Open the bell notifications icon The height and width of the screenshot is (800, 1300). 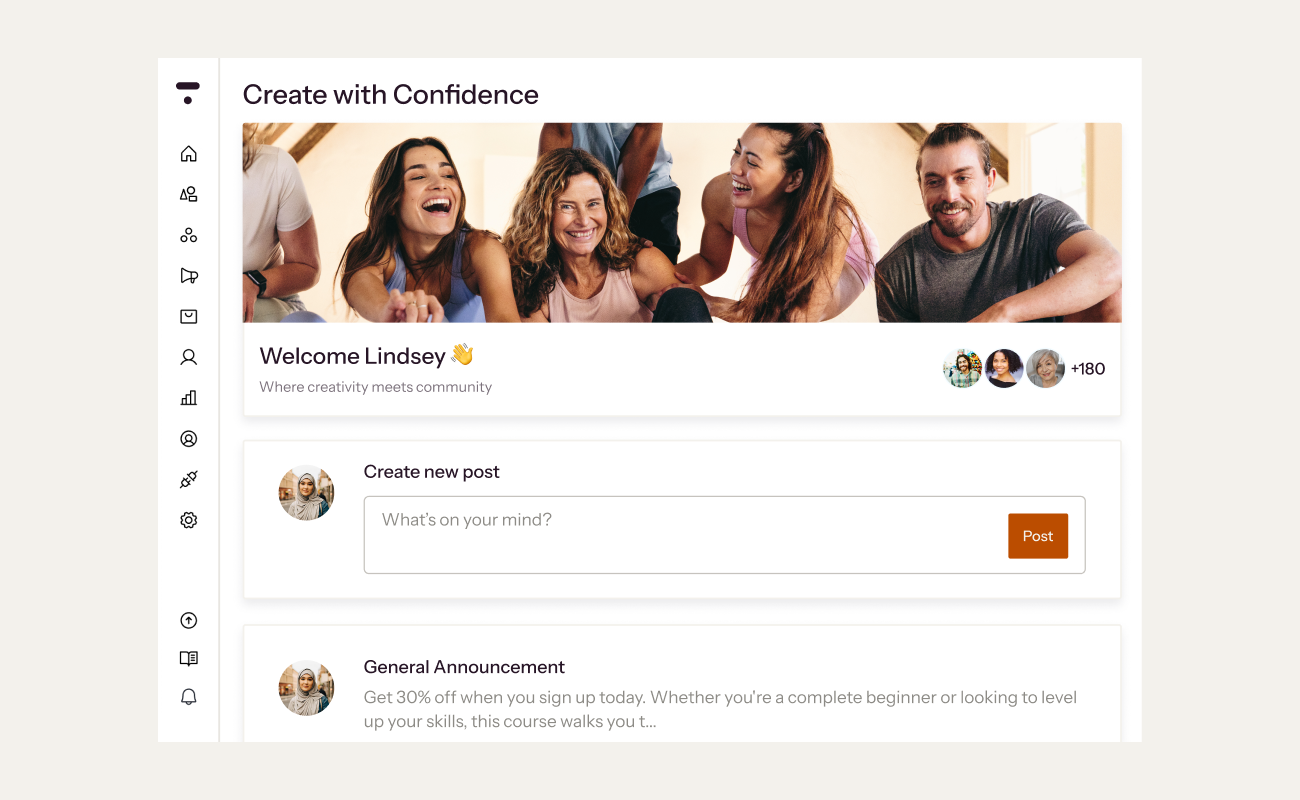pyautogui.click(x=188, y=697)
